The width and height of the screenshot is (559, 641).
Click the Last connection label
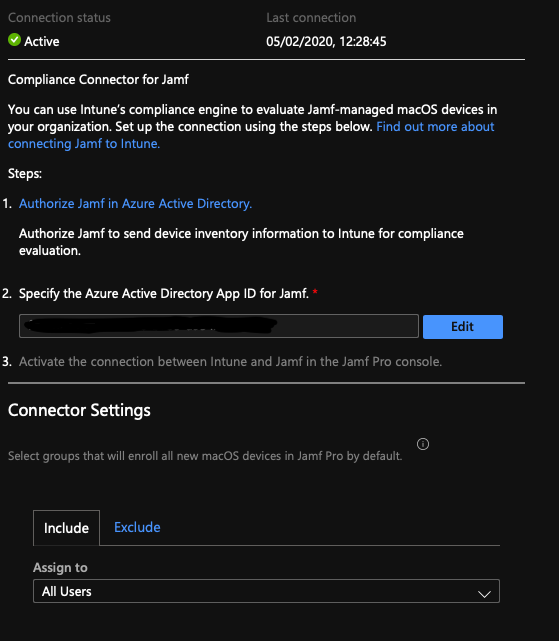point(311,18)
